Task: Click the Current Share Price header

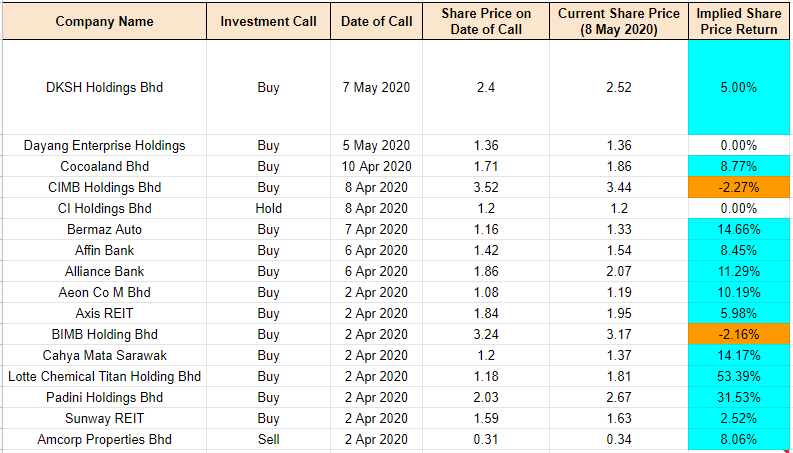Action: pos(619,21)
